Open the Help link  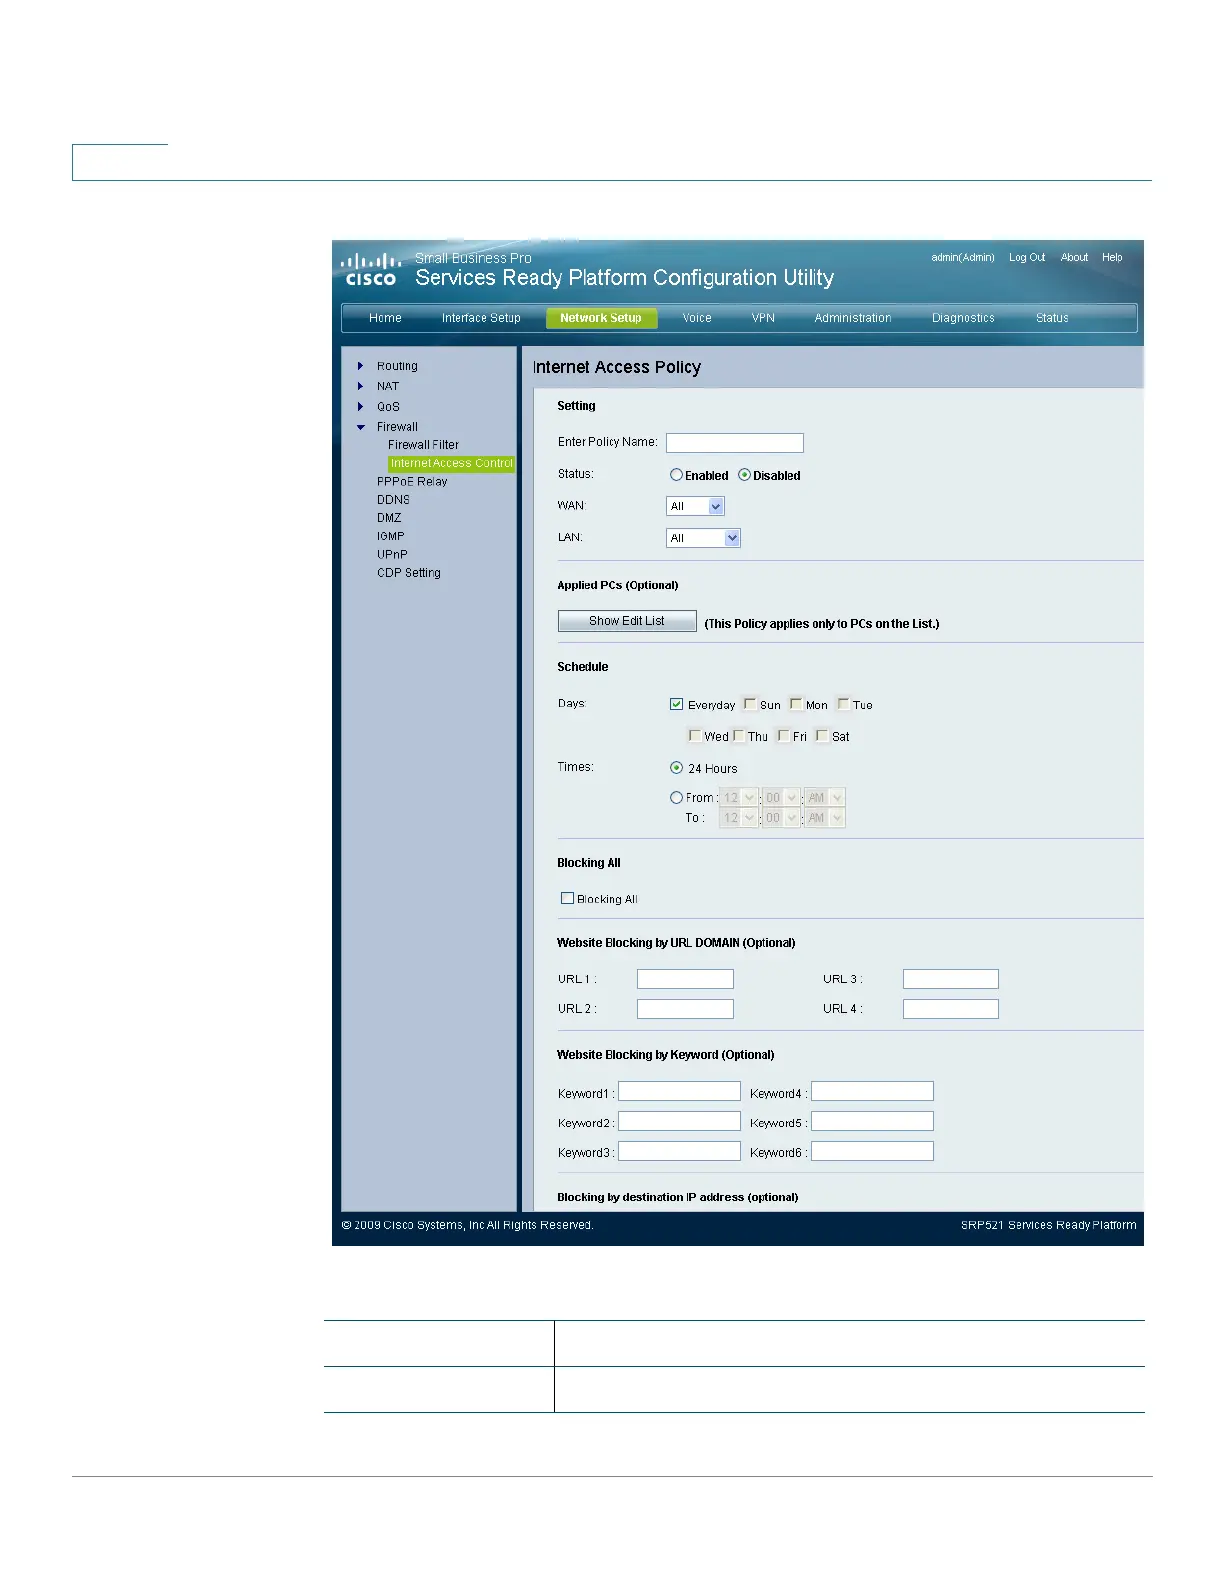[1112, 257]
